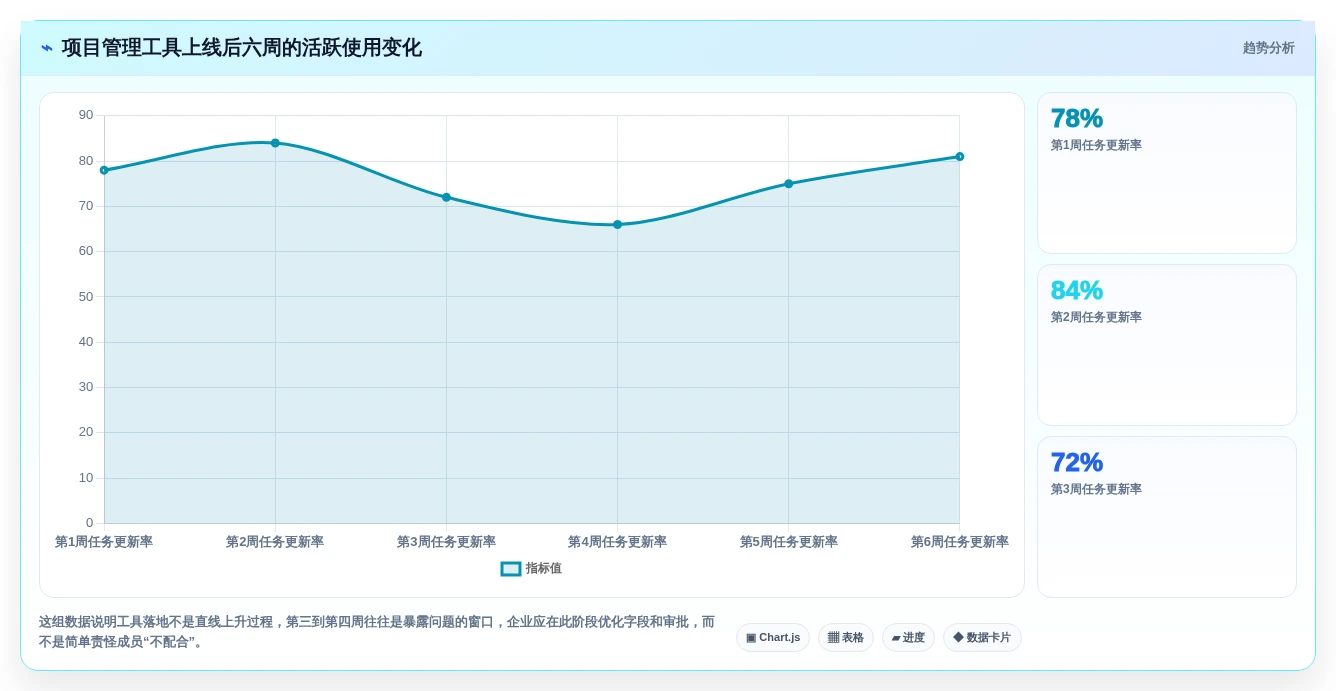Screen dimensions: 1336x691
Task: Click the chart title 项目管理工具上线后六周的活跃使用变化
Action: (241, 48)
